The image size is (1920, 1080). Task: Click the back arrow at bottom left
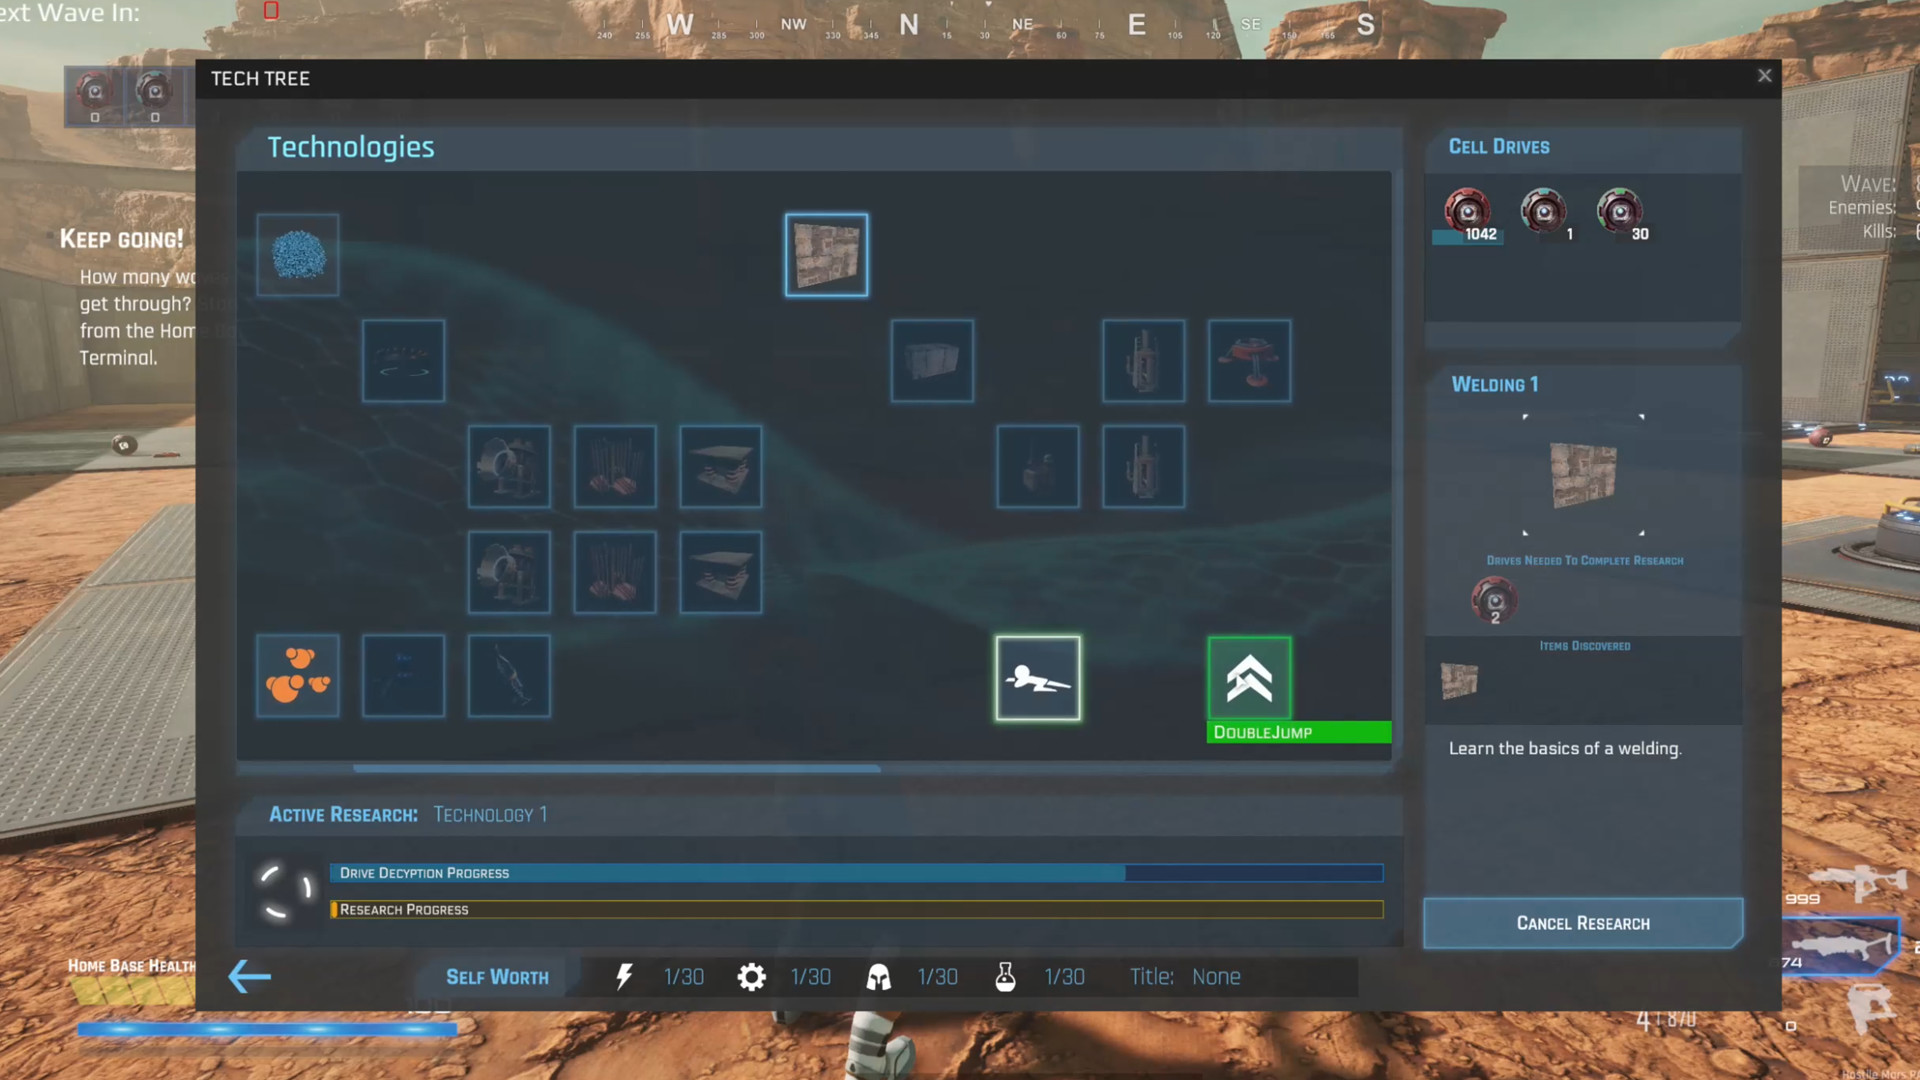click(249, 977)
